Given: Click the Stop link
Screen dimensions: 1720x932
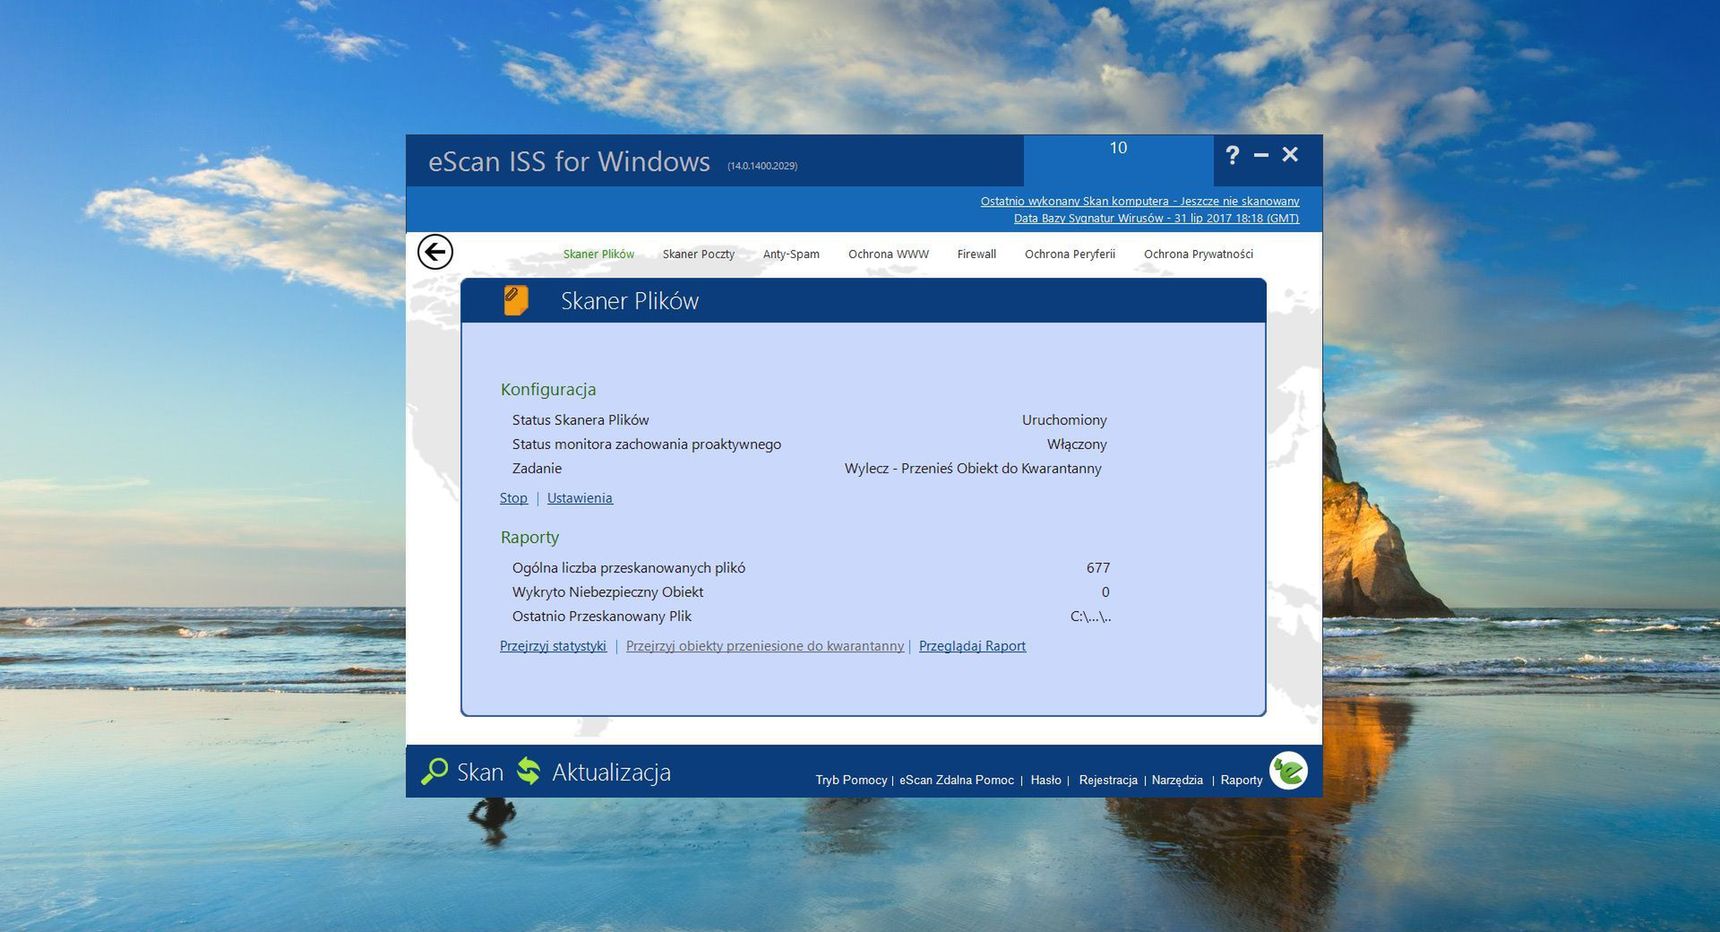Looking at the screenshot, I should point(513,498).
